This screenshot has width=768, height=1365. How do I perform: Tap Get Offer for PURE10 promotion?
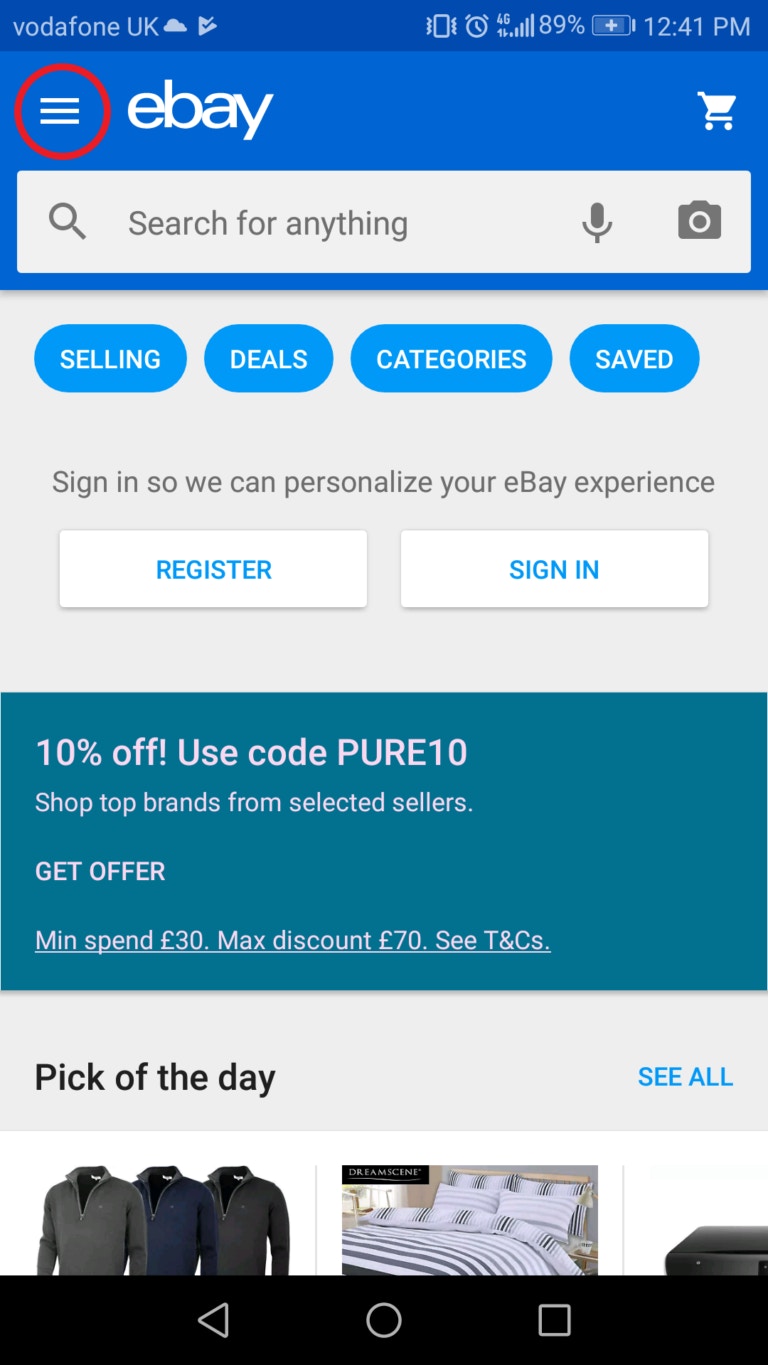tap(100, 871)
